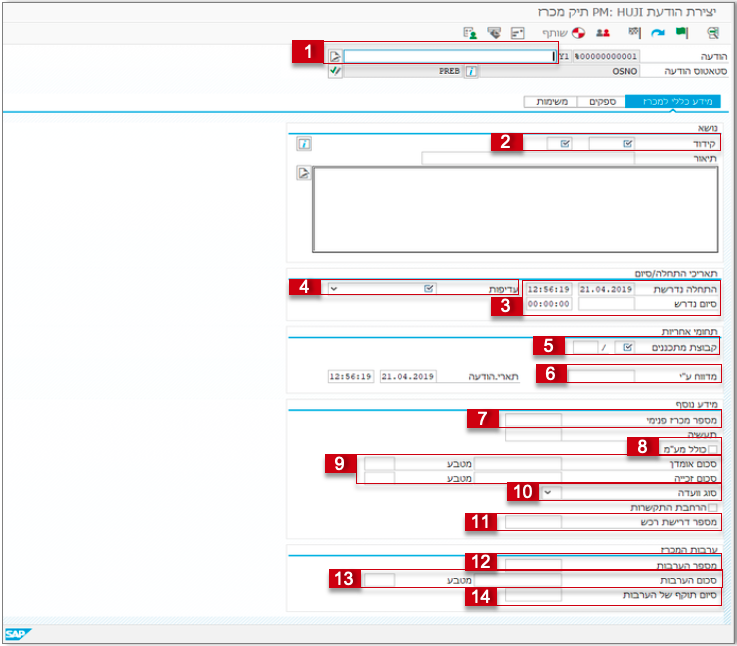Open the קבוצת מתכננים value selector

627,347
